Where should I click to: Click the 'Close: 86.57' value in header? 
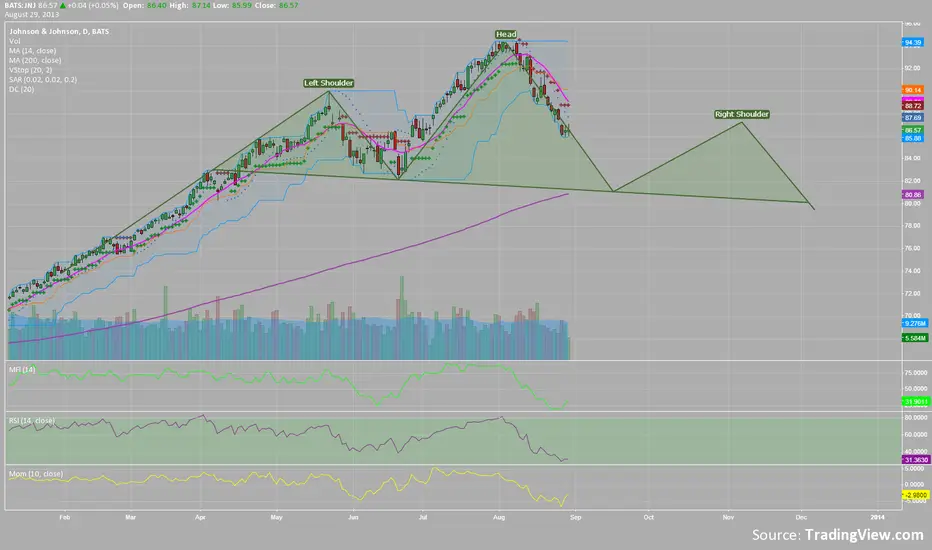pyautogui.click(x=276, y=5)
